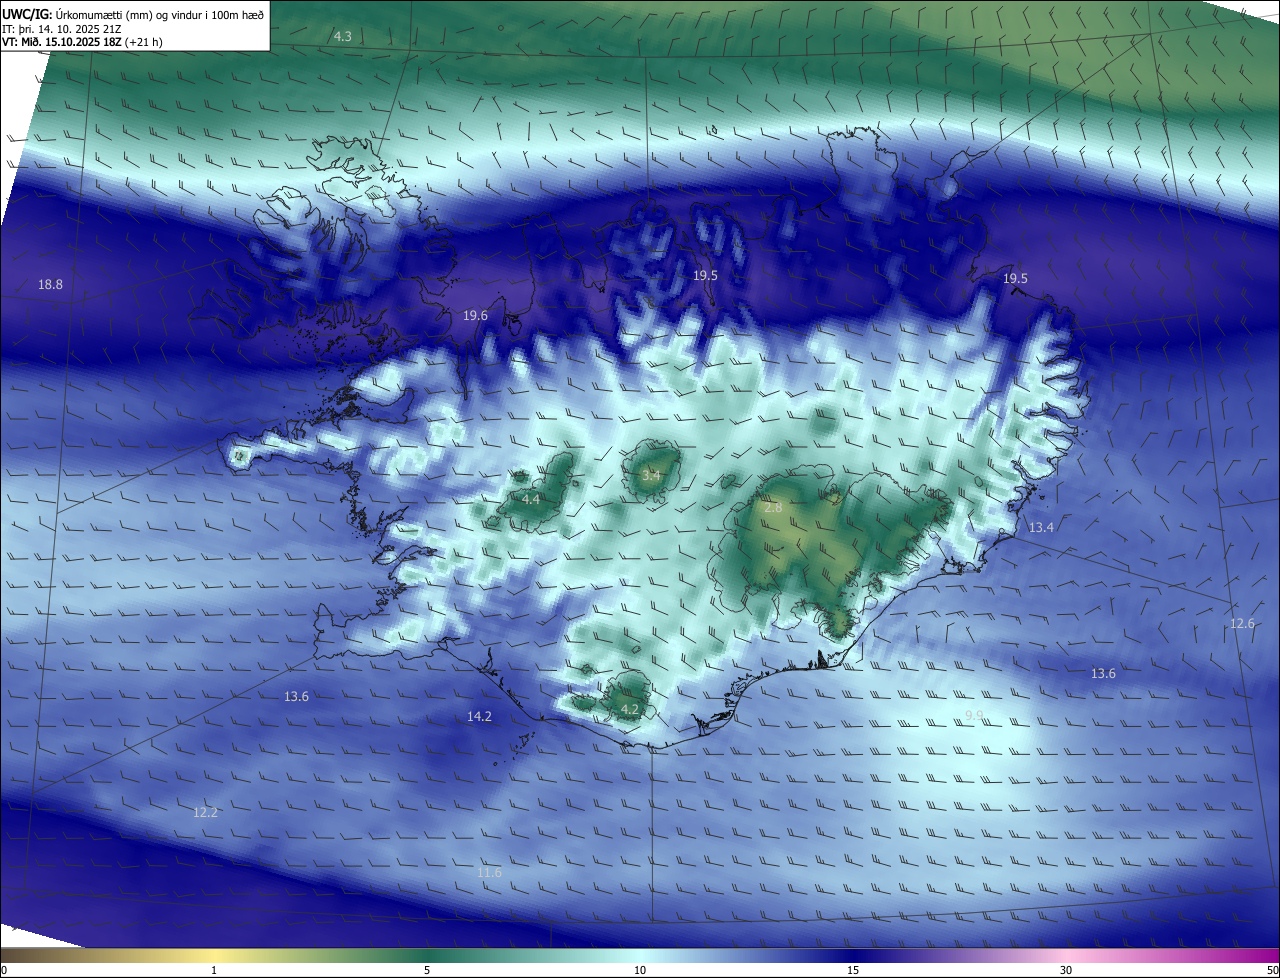
Task: Click the 1 tick on the color scale
Action: pos(214,970)
